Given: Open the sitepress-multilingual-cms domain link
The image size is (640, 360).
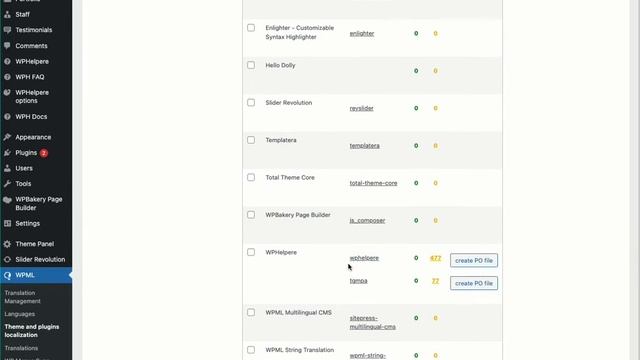Looking at the screenshot, I should (x=372, y=322).
